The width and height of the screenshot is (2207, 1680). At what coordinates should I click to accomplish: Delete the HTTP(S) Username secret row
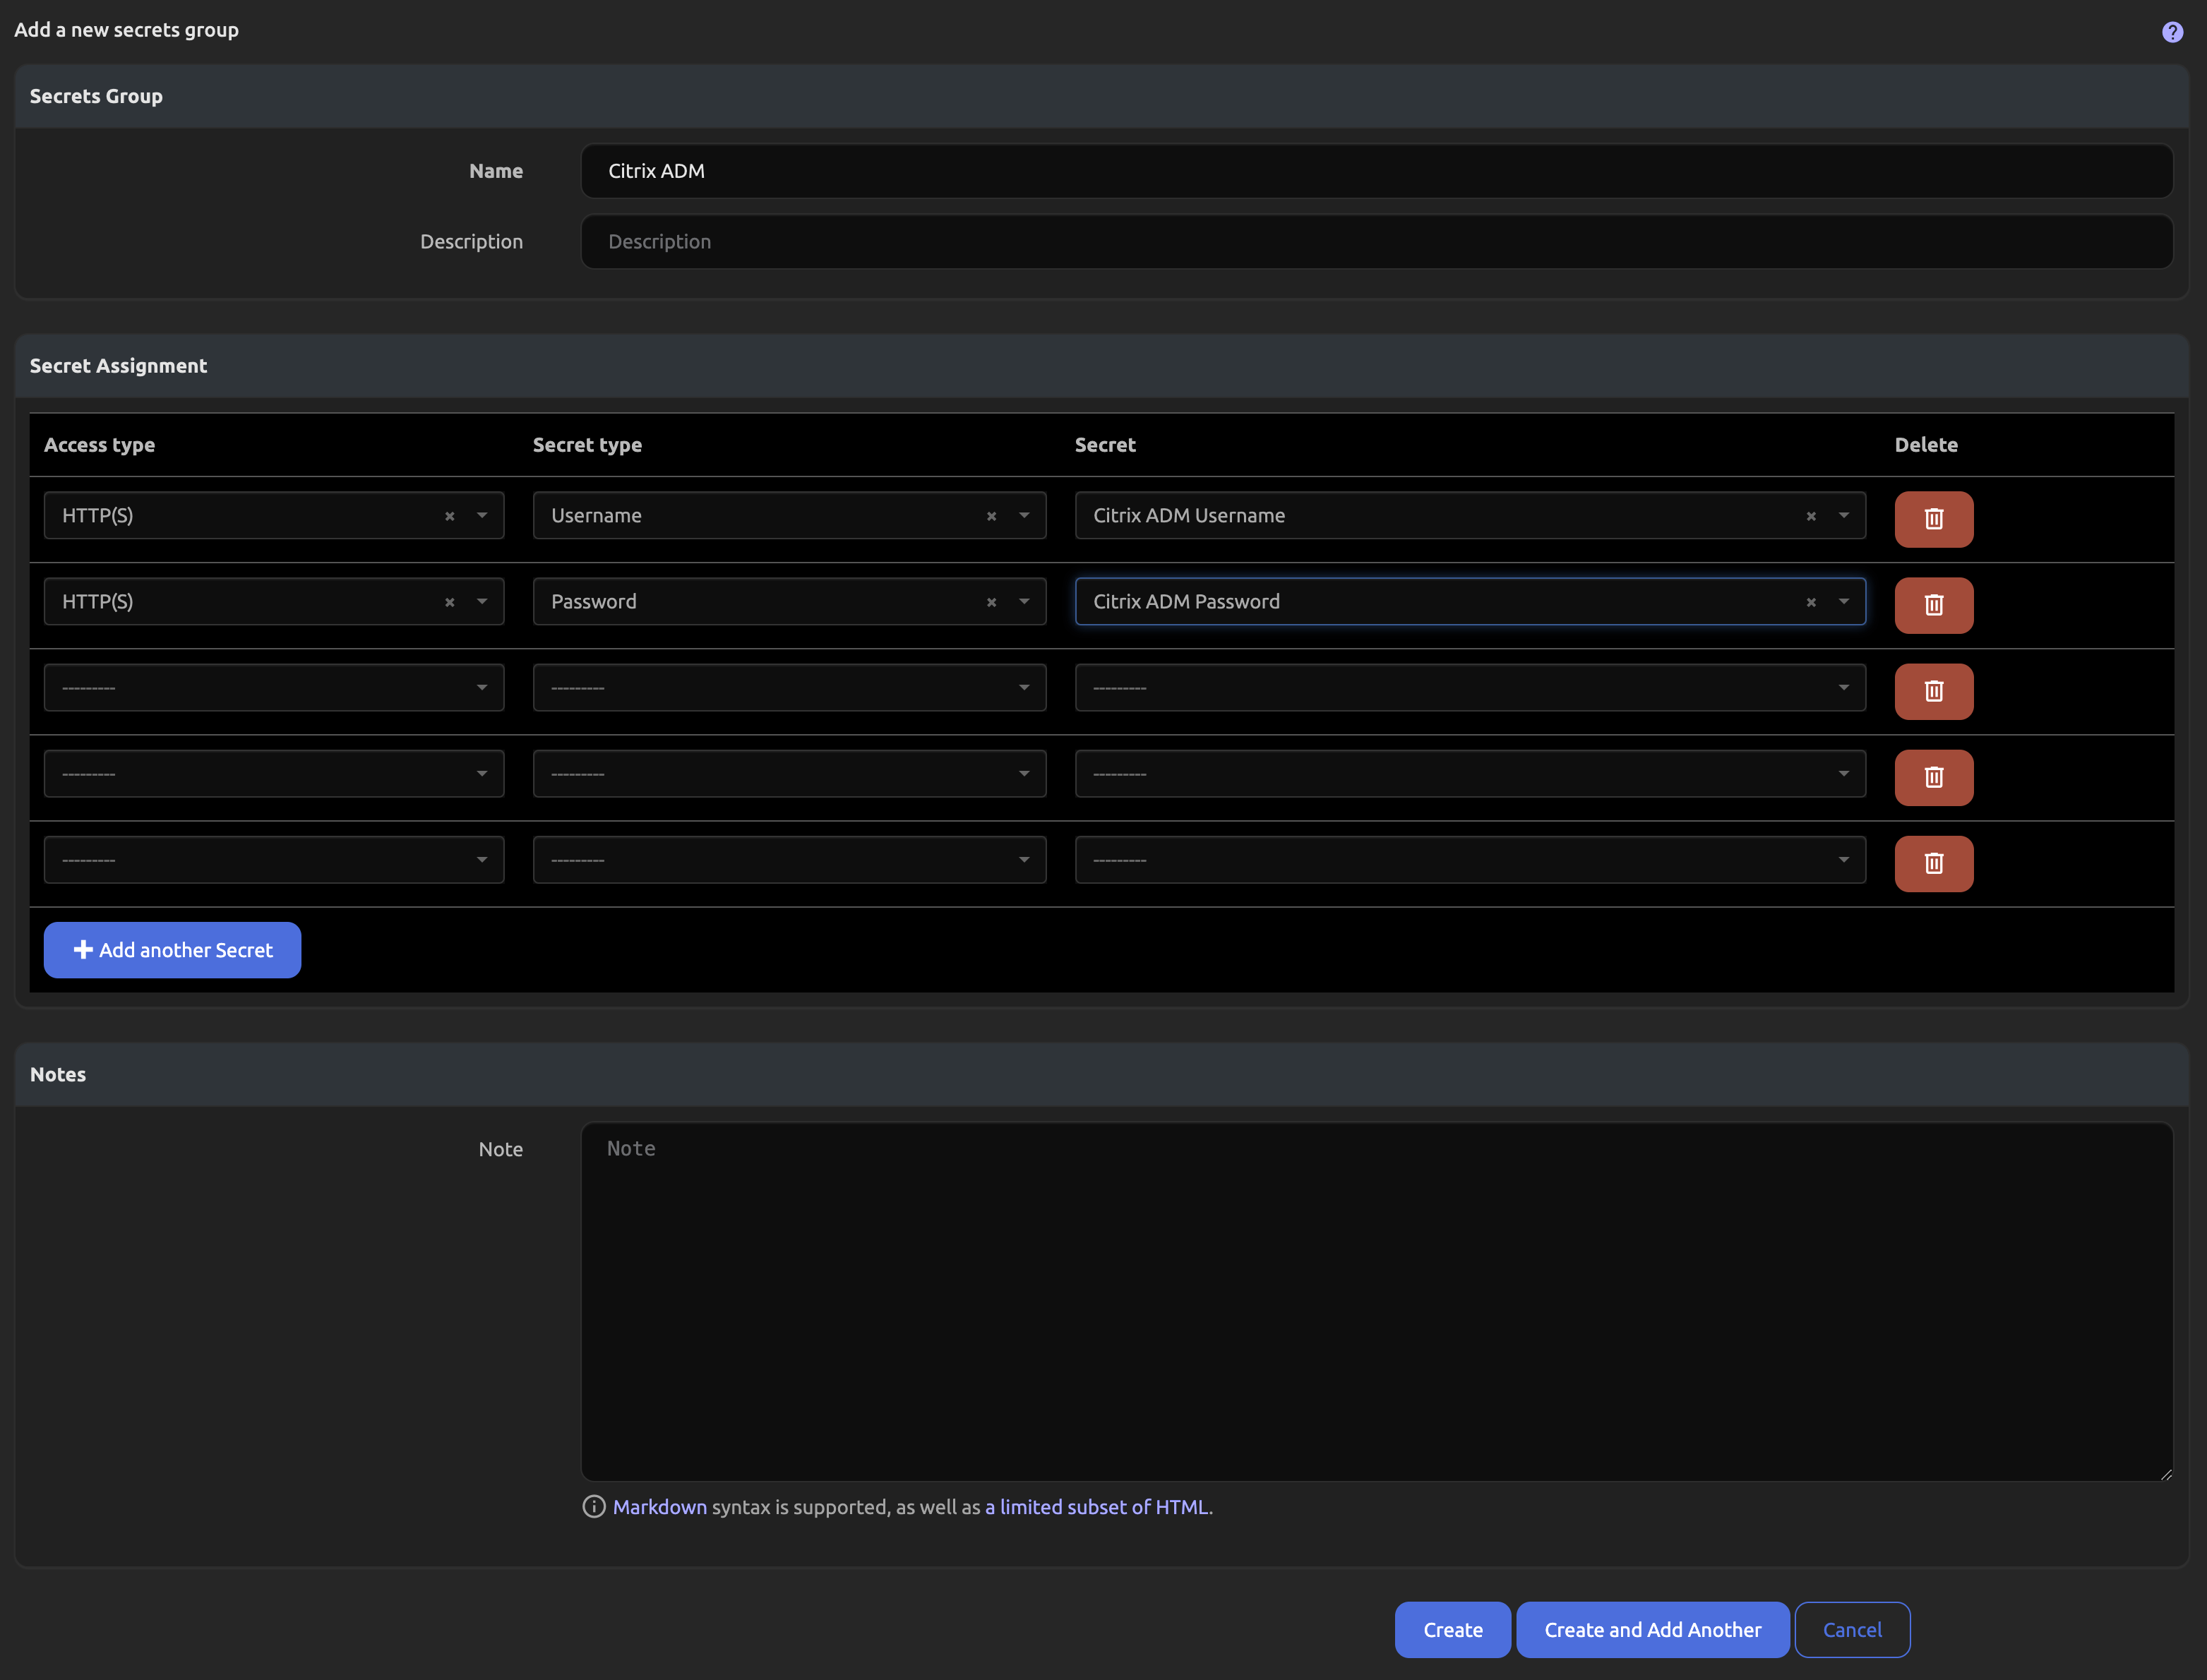(1933, 519)
